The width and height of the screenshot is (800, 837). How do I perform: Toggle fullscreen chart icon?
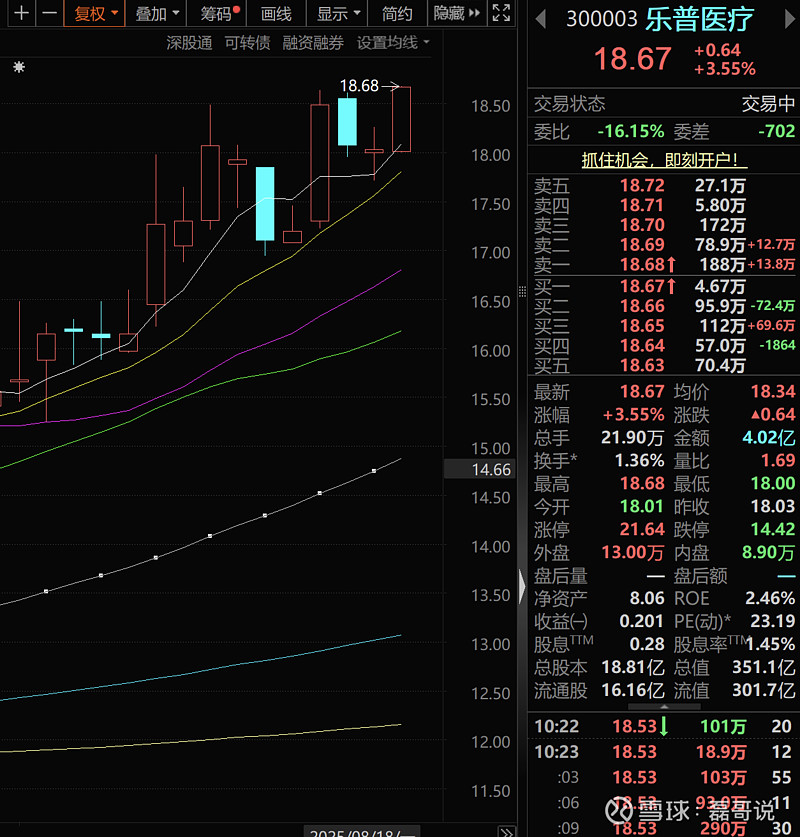[x=501, y=13]
